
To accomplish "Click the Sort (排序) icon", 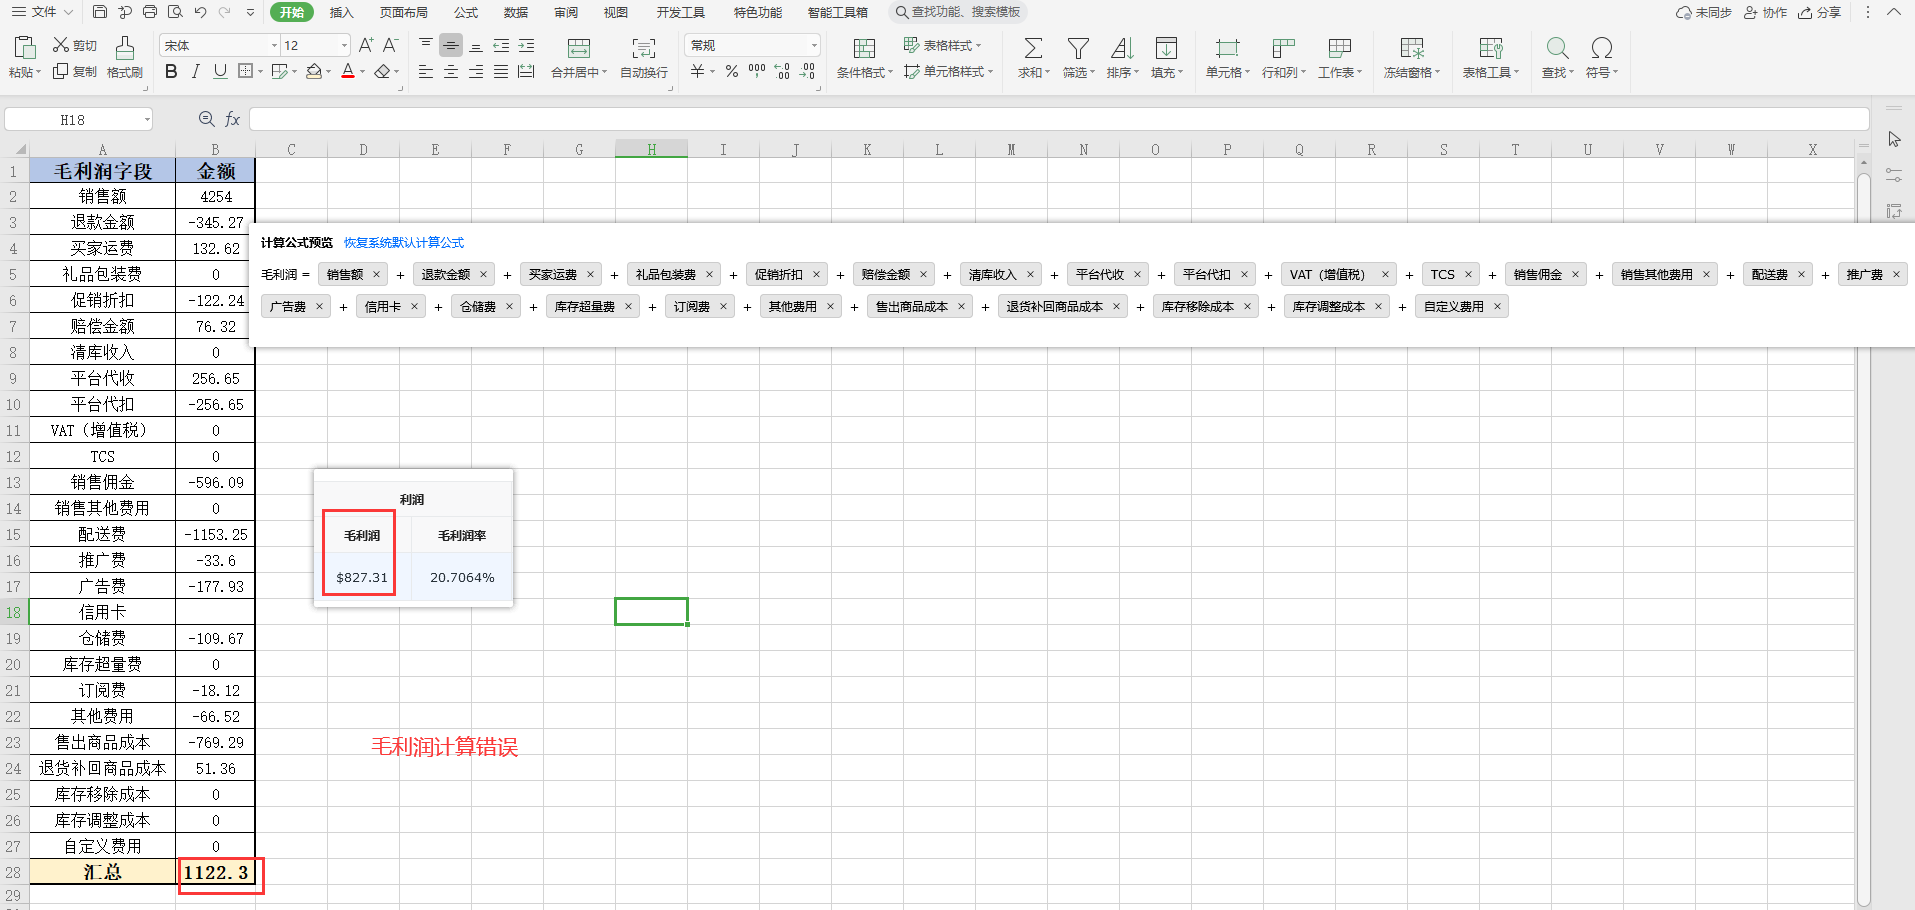I will click(x=1122, y=48).
